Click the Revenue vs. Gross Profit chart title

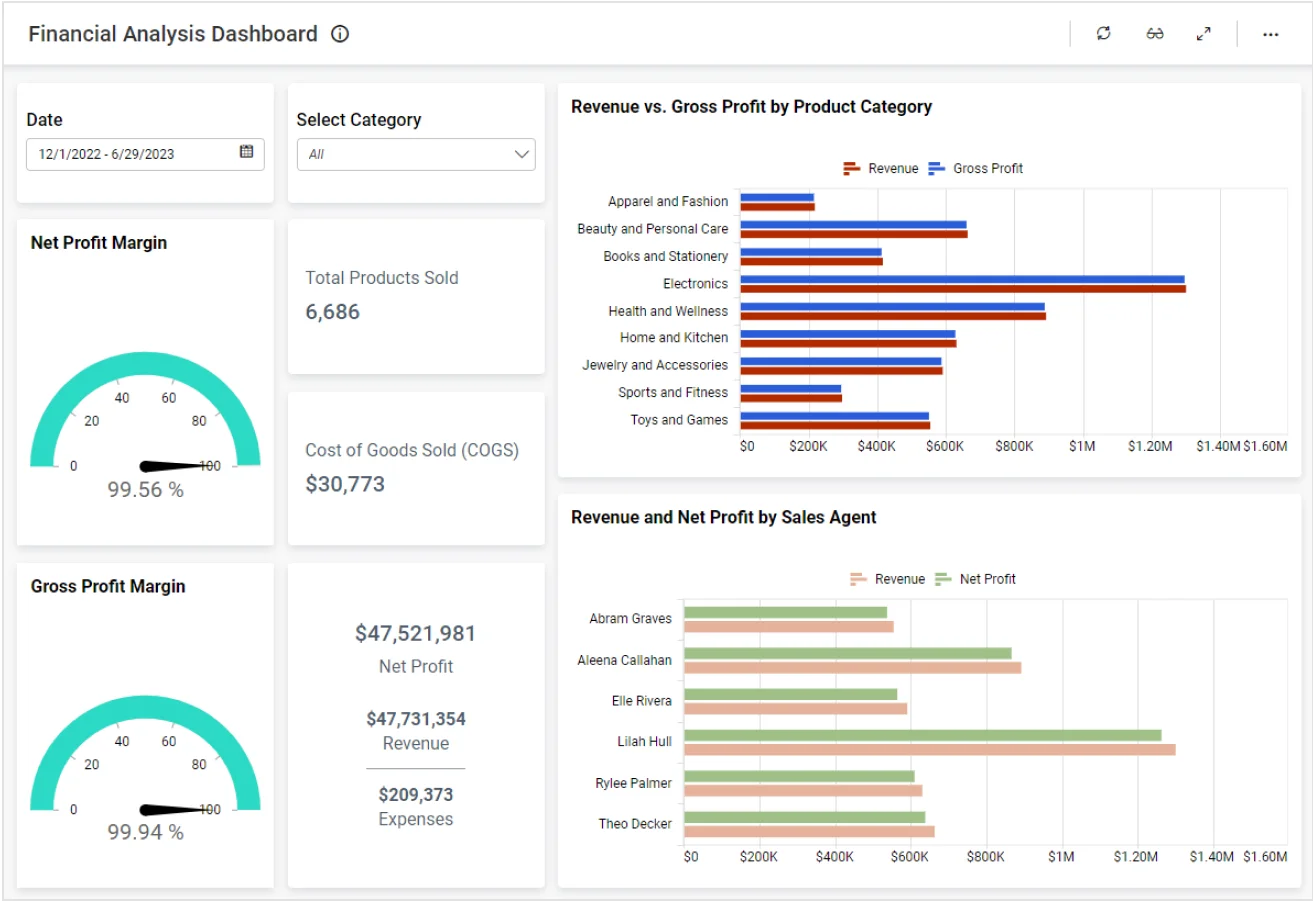pyautogui.click(x=751, y=107)
